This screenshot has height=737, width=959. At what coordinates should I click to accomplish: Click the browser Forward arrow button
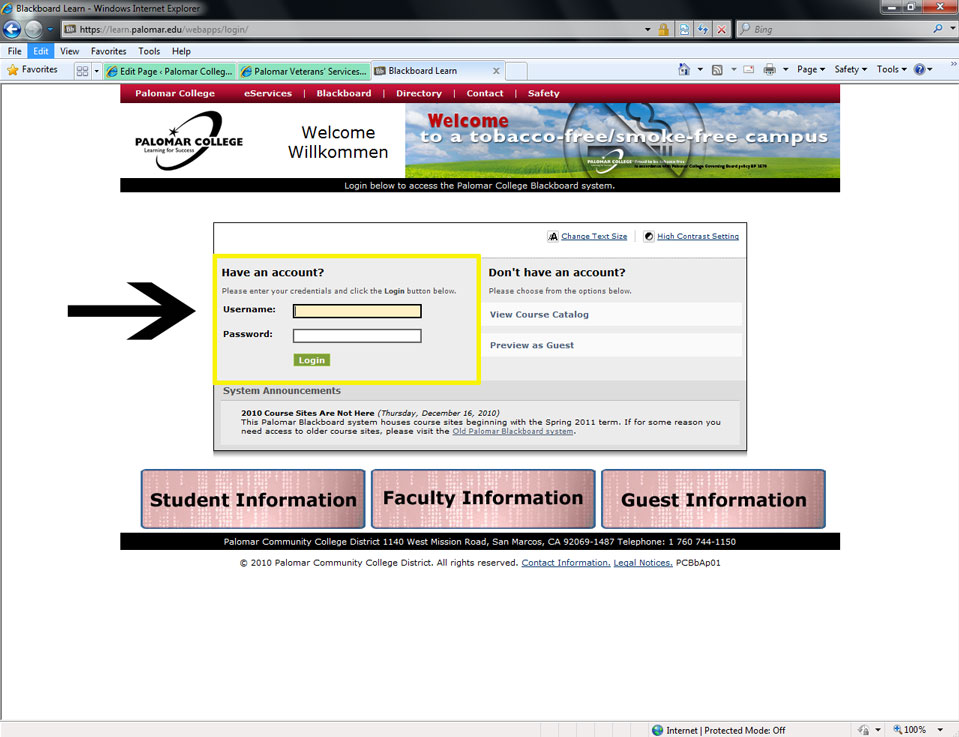pyautogui.click(x=34, y=29)
